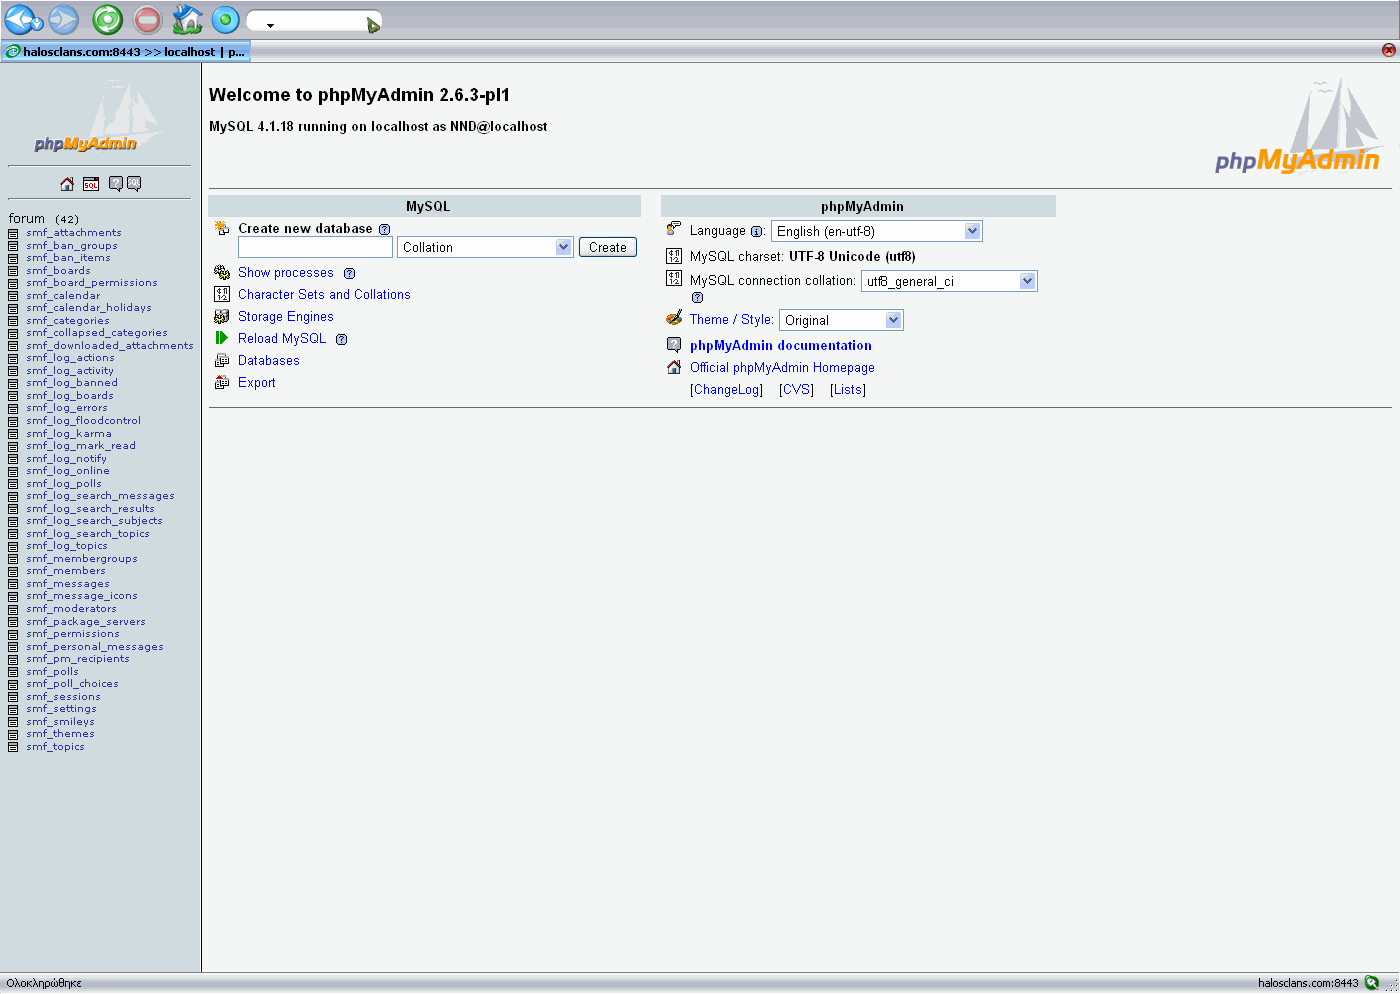The width and height of the screenshot is (1400, 994).
Task: Click the green Reload page icon
Action: point(108,19)
